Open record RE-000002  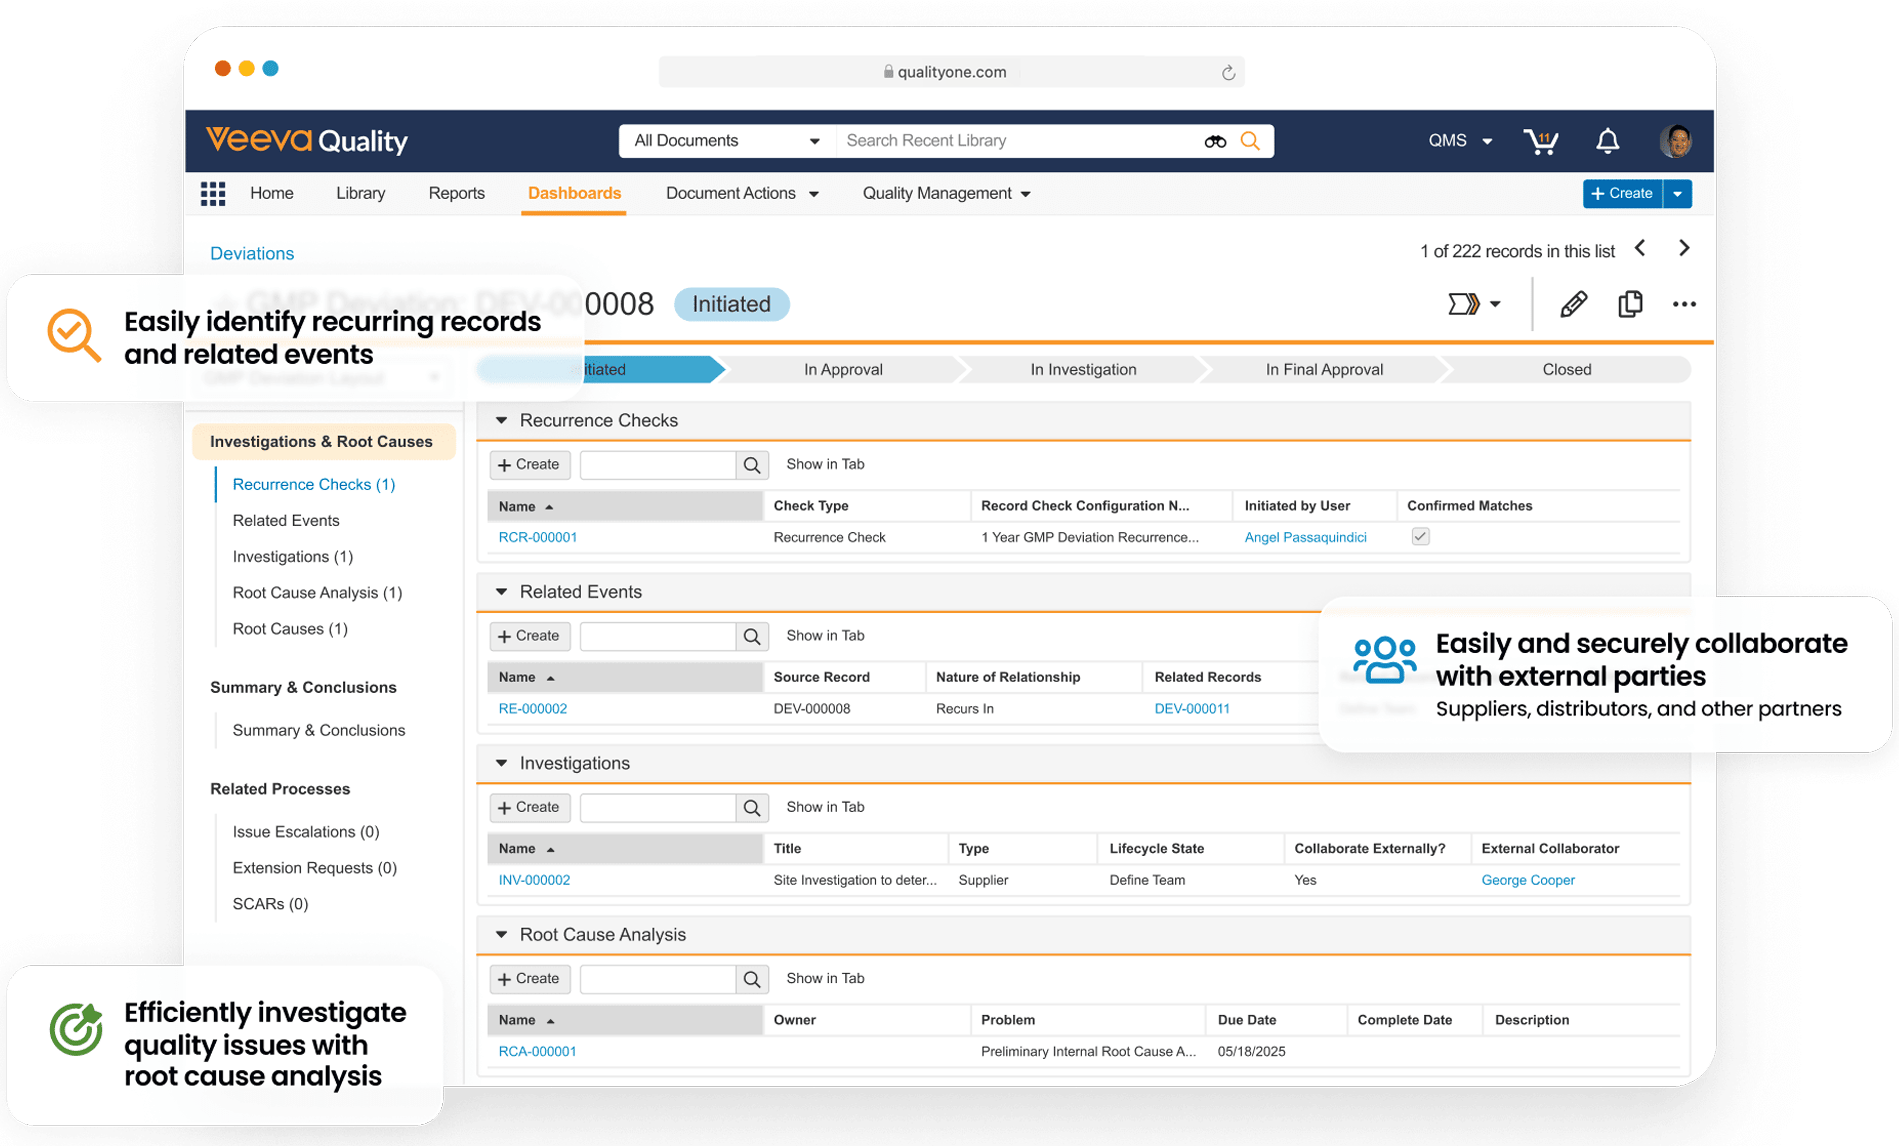533,709
